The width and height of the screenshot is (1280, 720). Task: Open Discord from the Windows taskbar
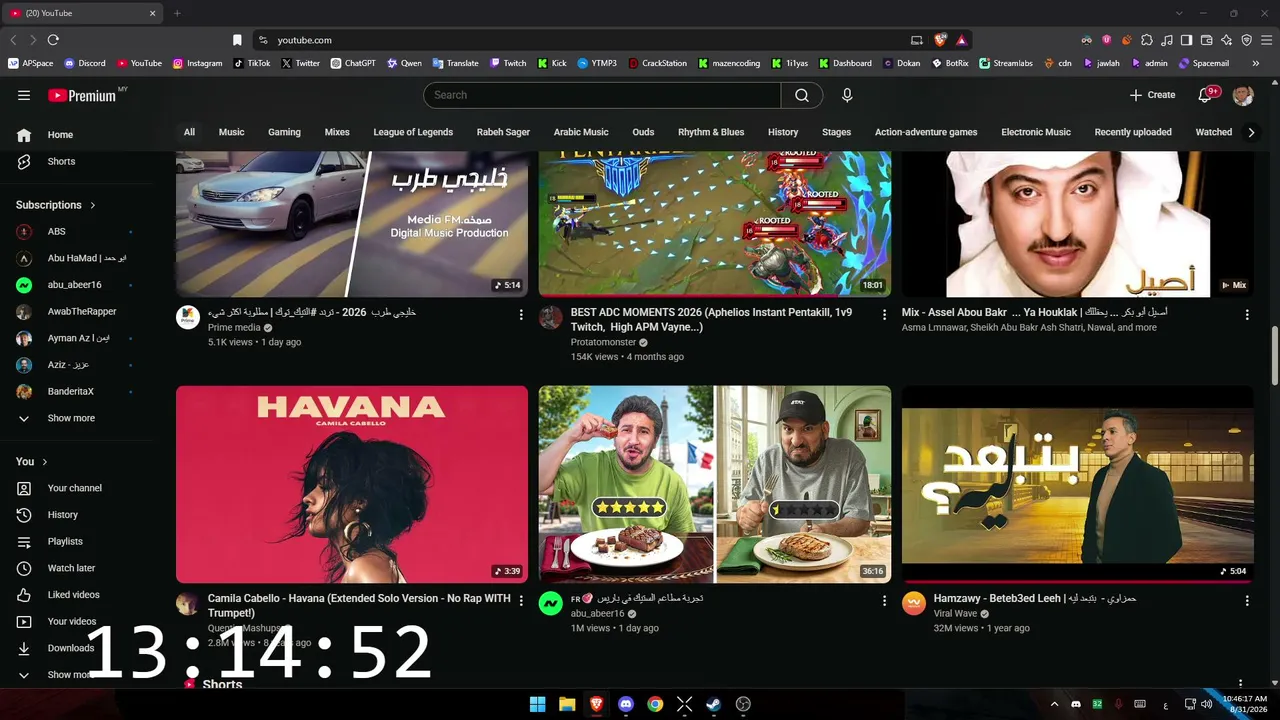pyautogui.click(x=626, y=704)
